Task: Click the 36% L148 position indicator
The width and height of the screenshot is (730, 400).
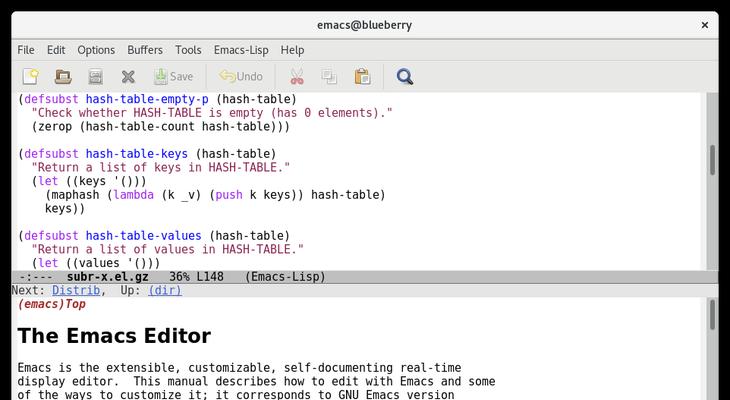Action: (x=196, y=277)
